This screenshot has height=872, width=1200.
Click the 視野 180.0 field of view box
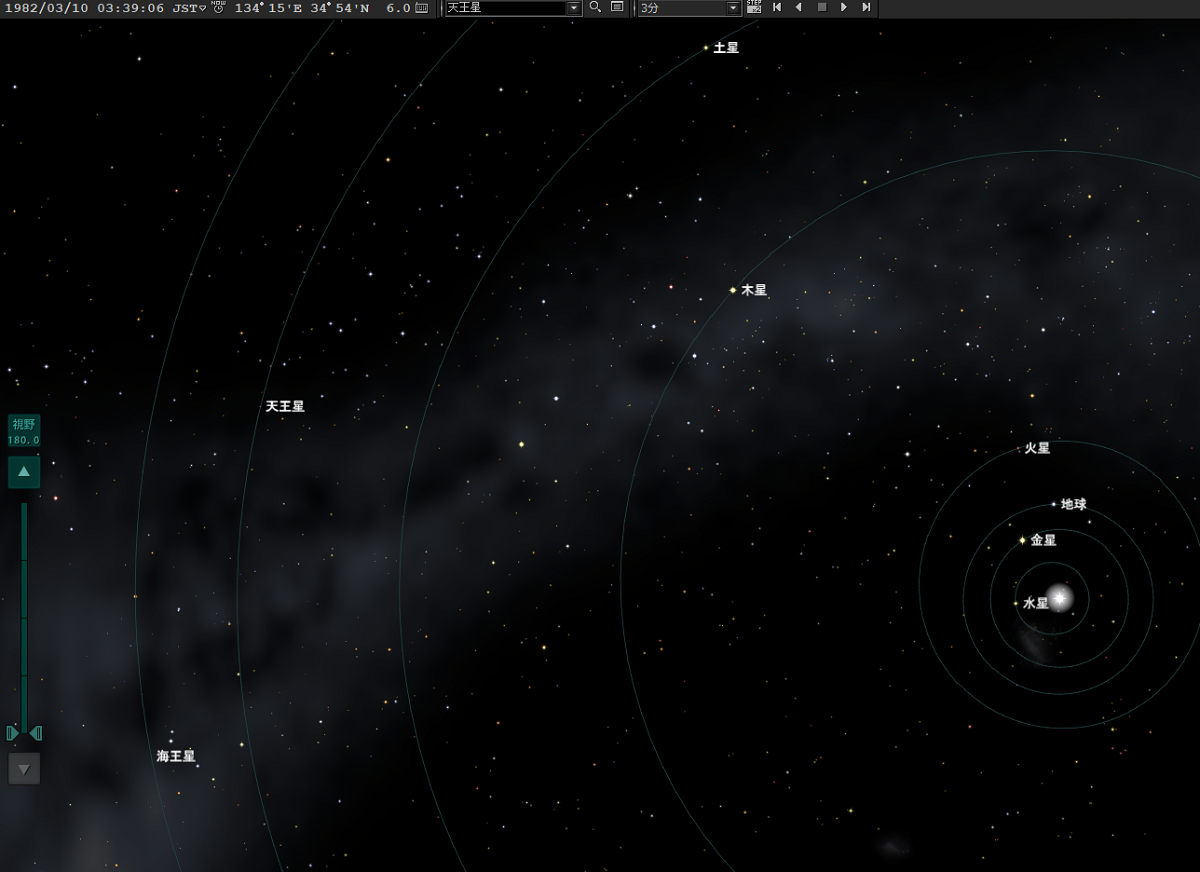(24, 431)
